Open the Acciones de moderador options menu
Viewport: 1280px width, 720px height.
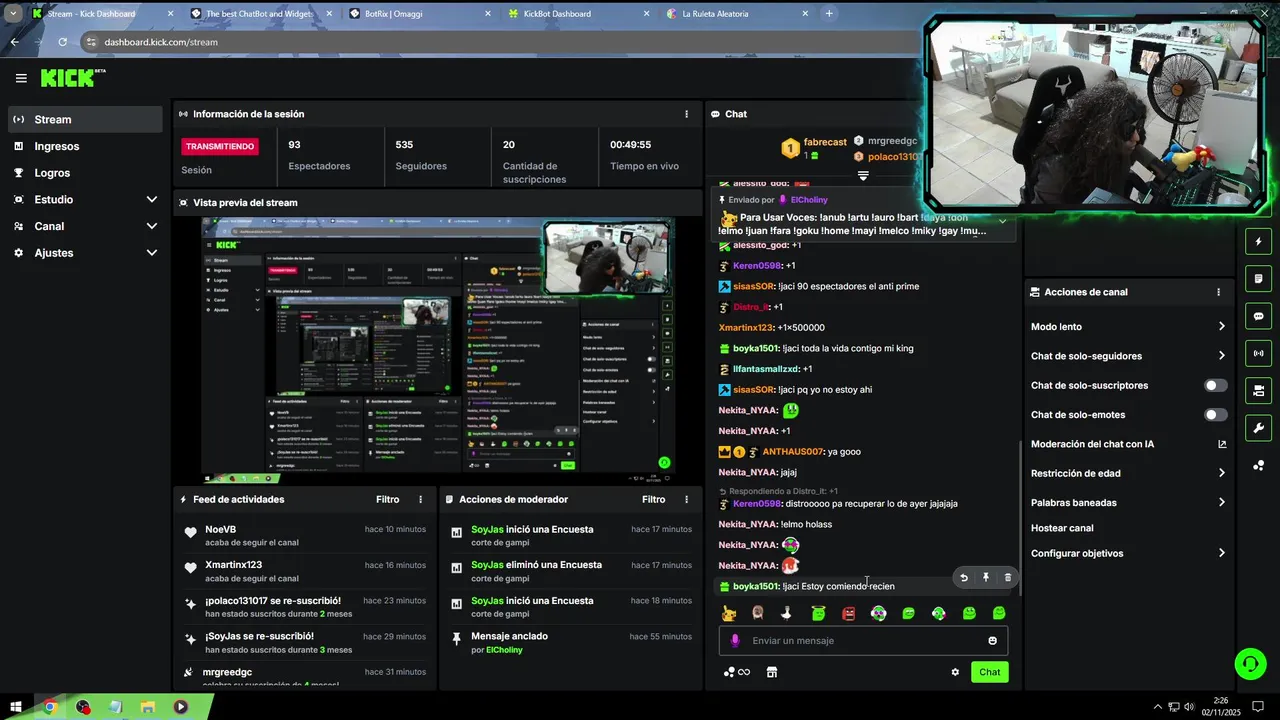click(x=686, y=499)
